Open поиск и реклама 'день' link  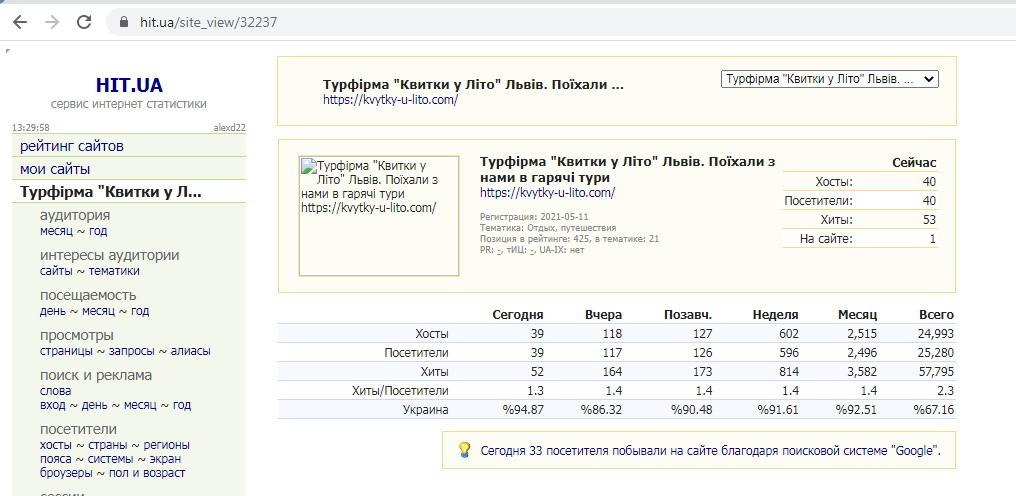95,405
